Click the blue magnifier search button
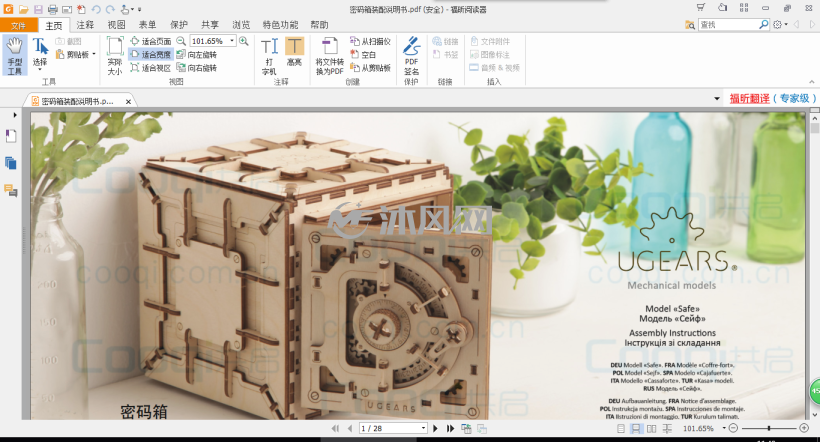The height and width of the screenshot is (442, 820). pos(764,24)
